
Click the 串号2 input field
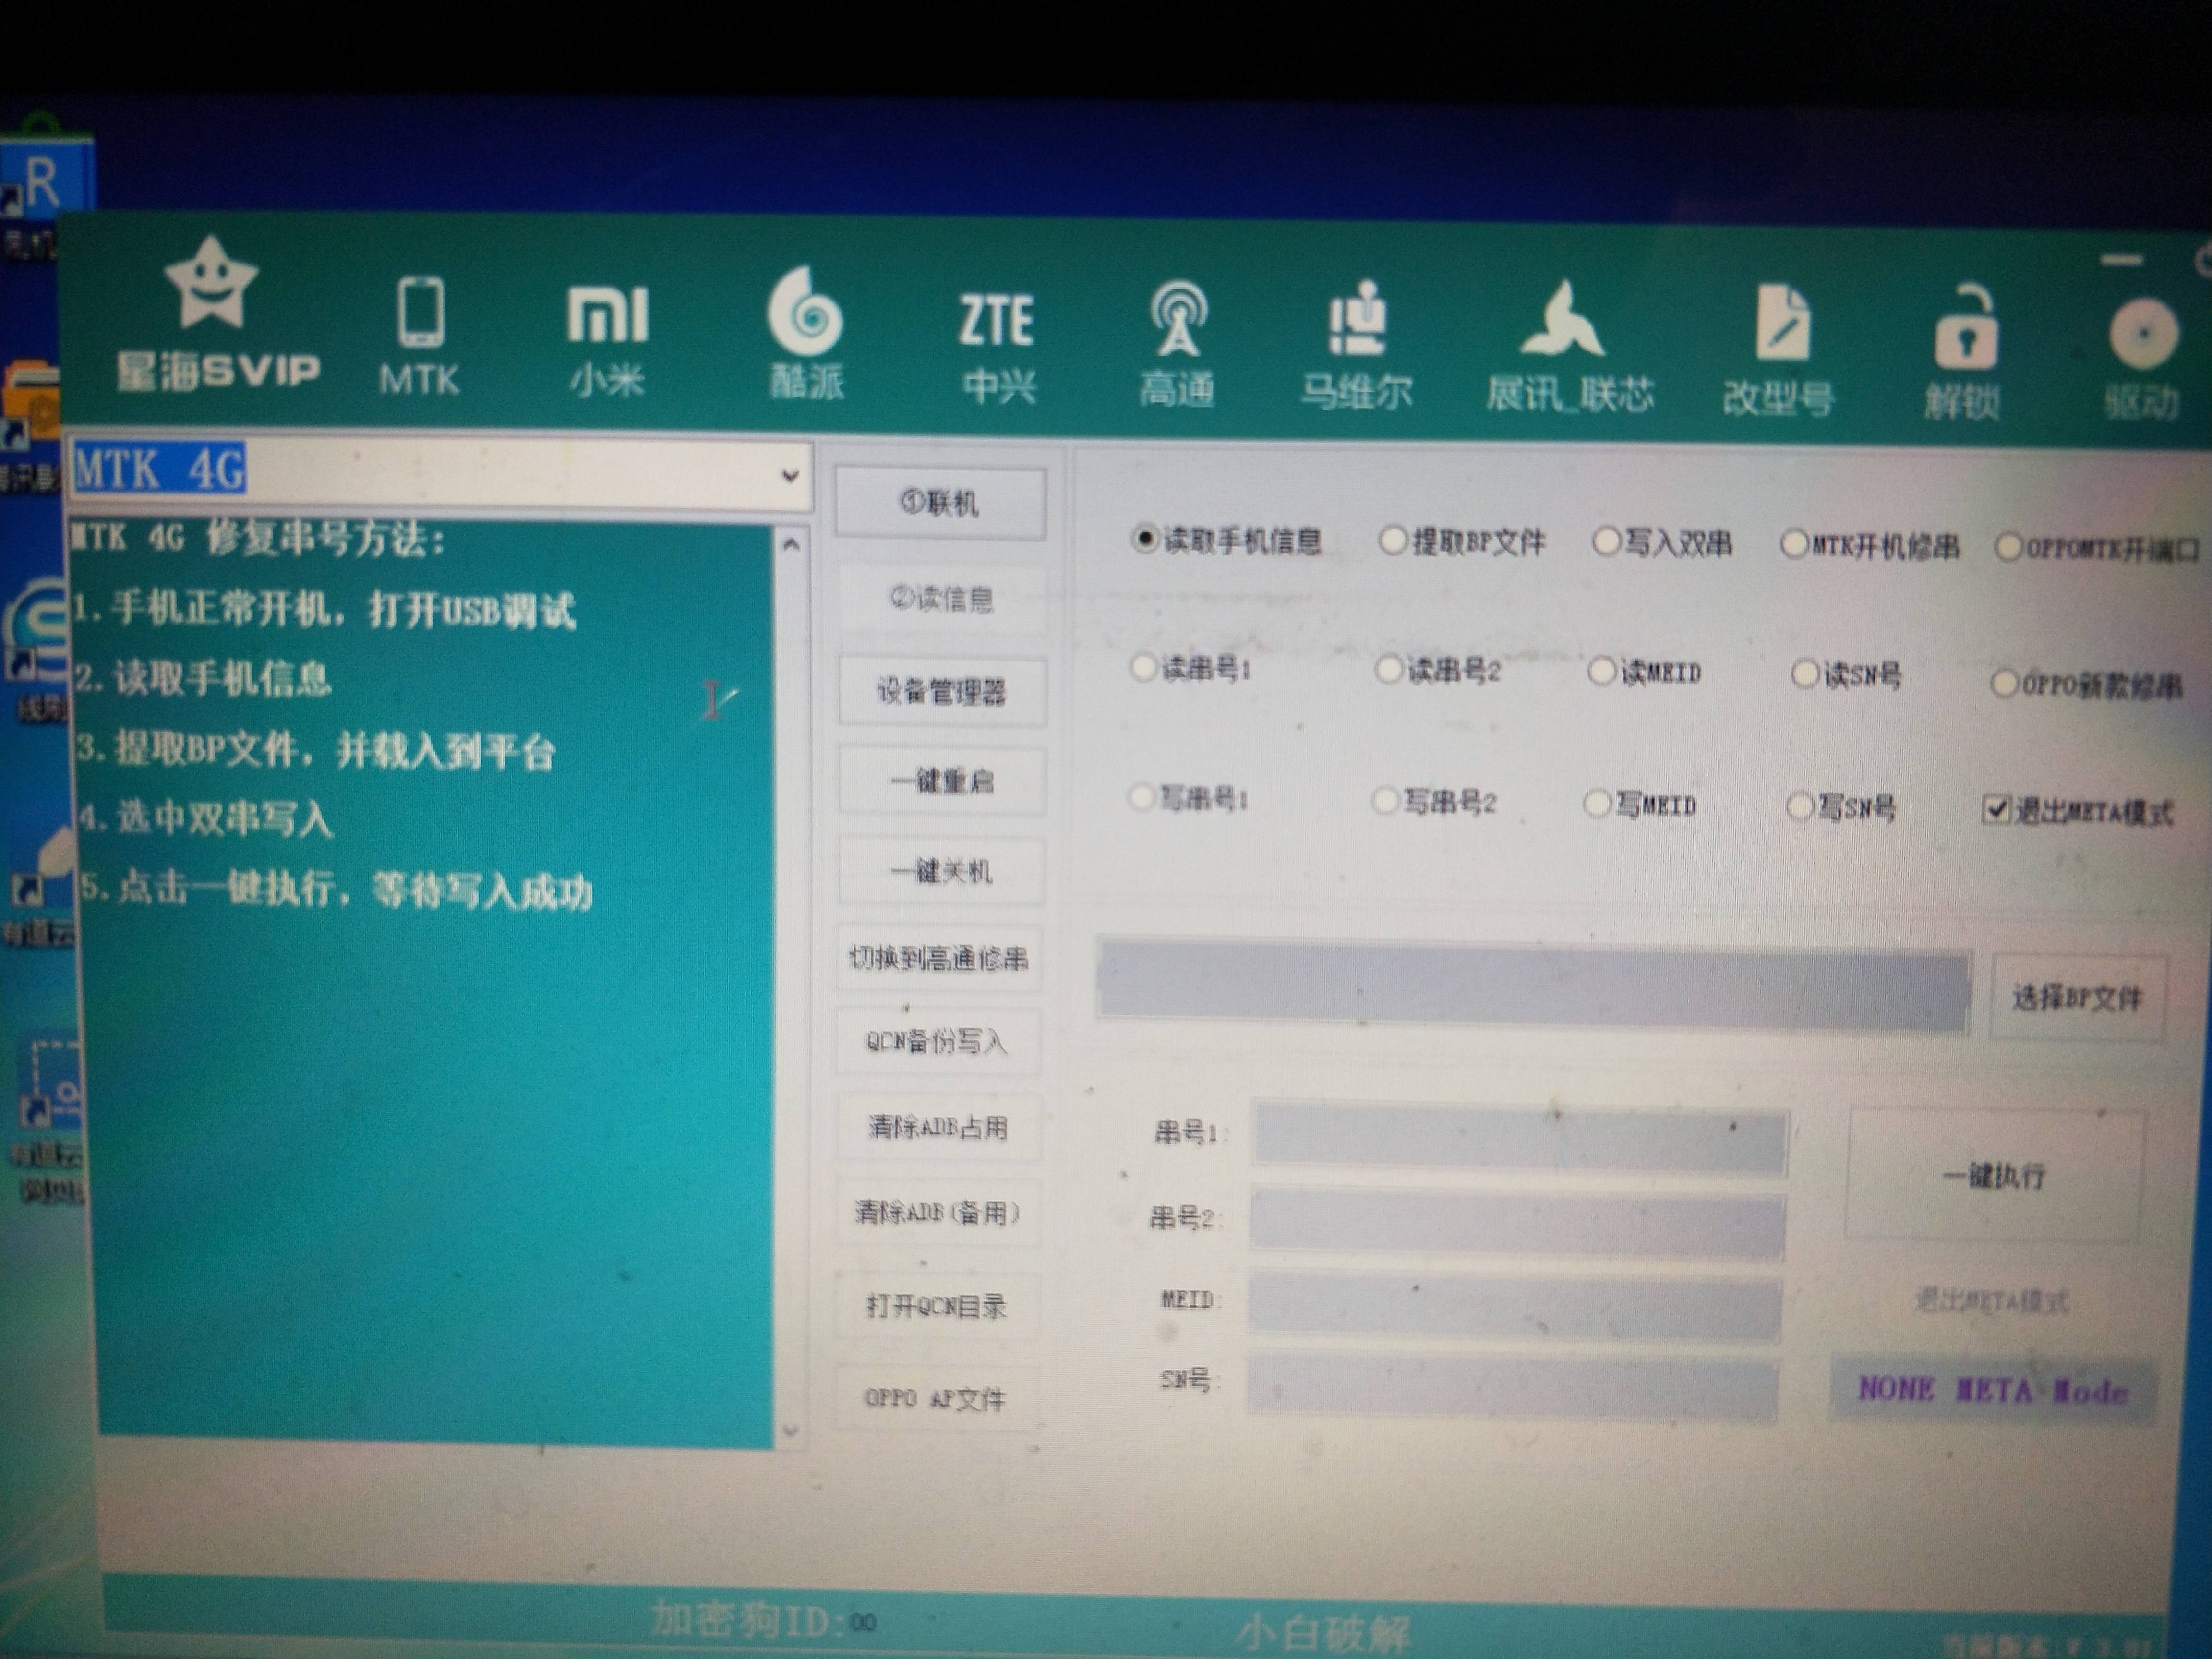pos(1517,1222)
